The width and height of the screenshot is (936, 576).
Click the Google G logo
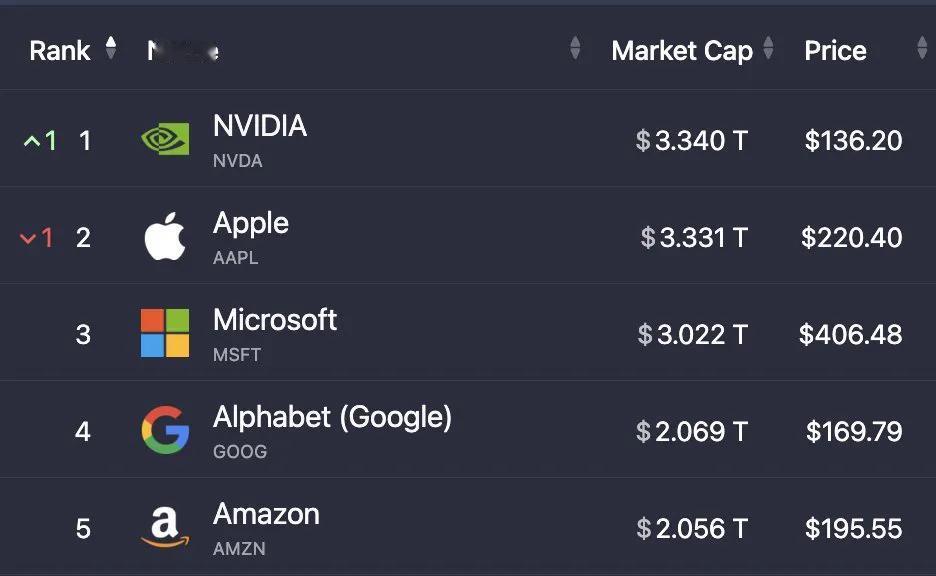(165, 430)
